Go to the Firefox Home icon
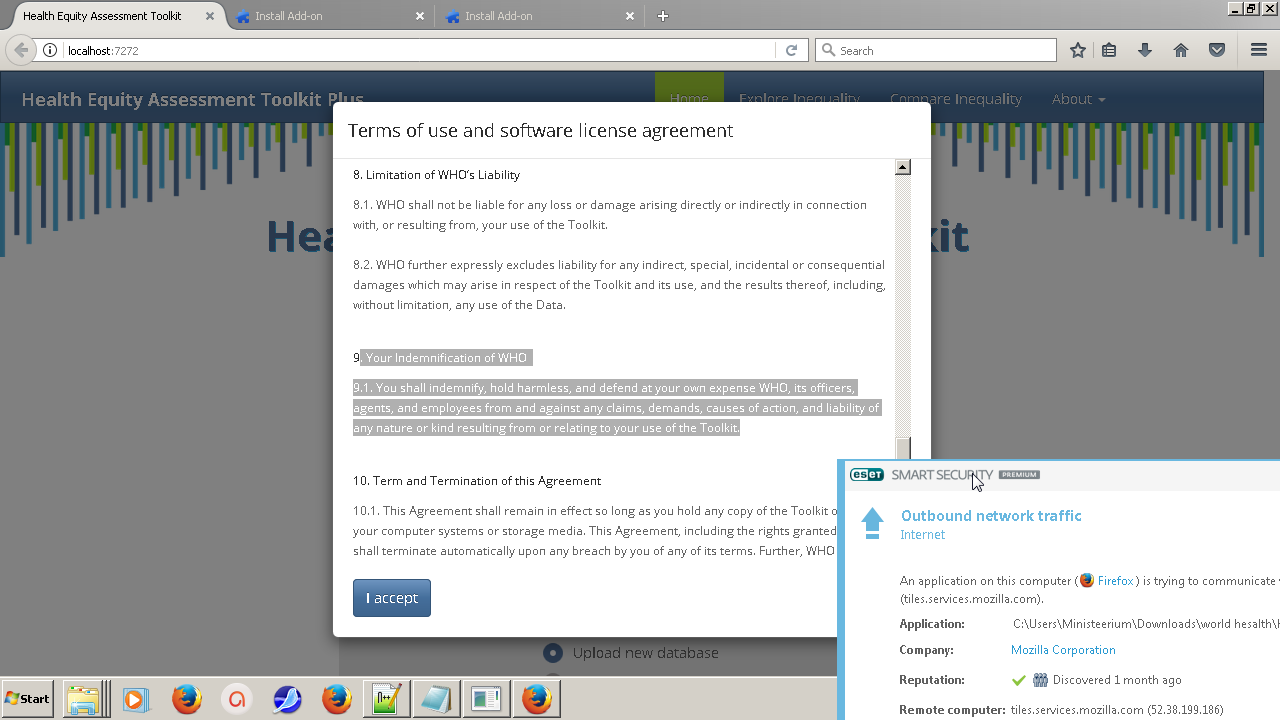The width and height of the screenshot is (1280, 720). click(1181, 50)
